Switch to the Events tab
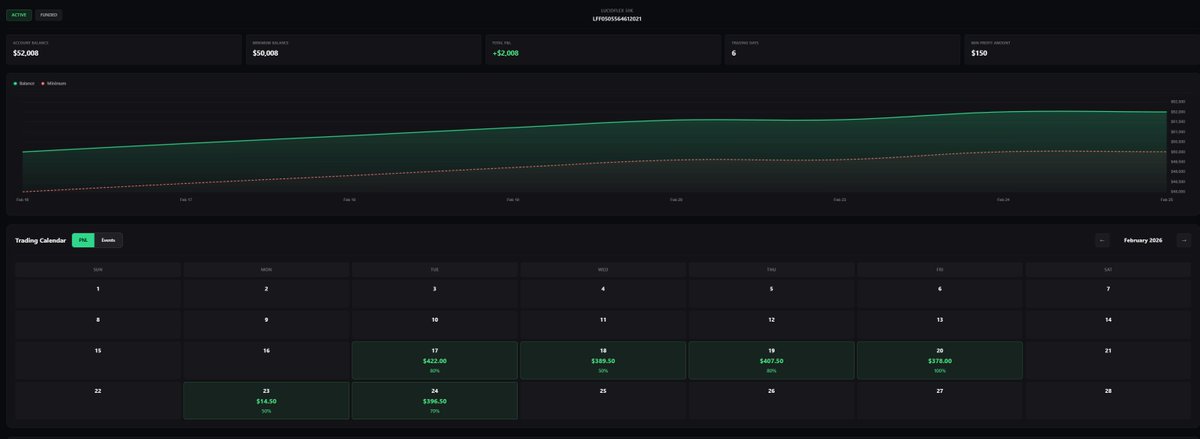 (x=108, y=240)
